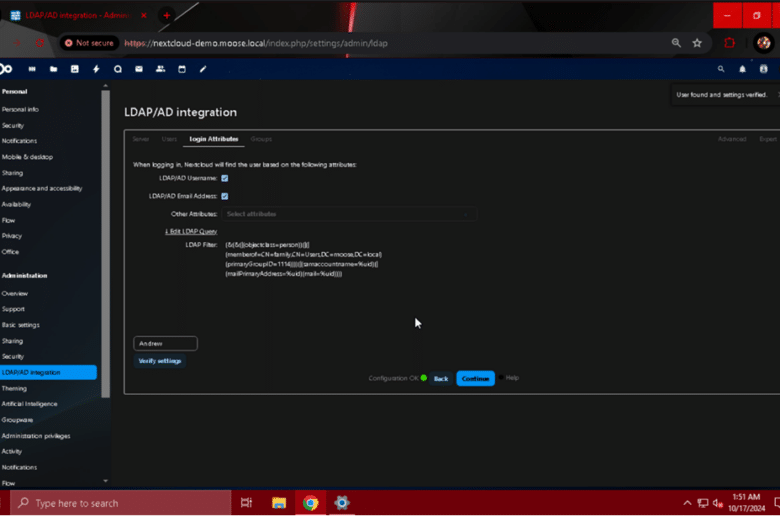Open the Advanced tab
The image size is (780, 516).
tap(732, 139)
